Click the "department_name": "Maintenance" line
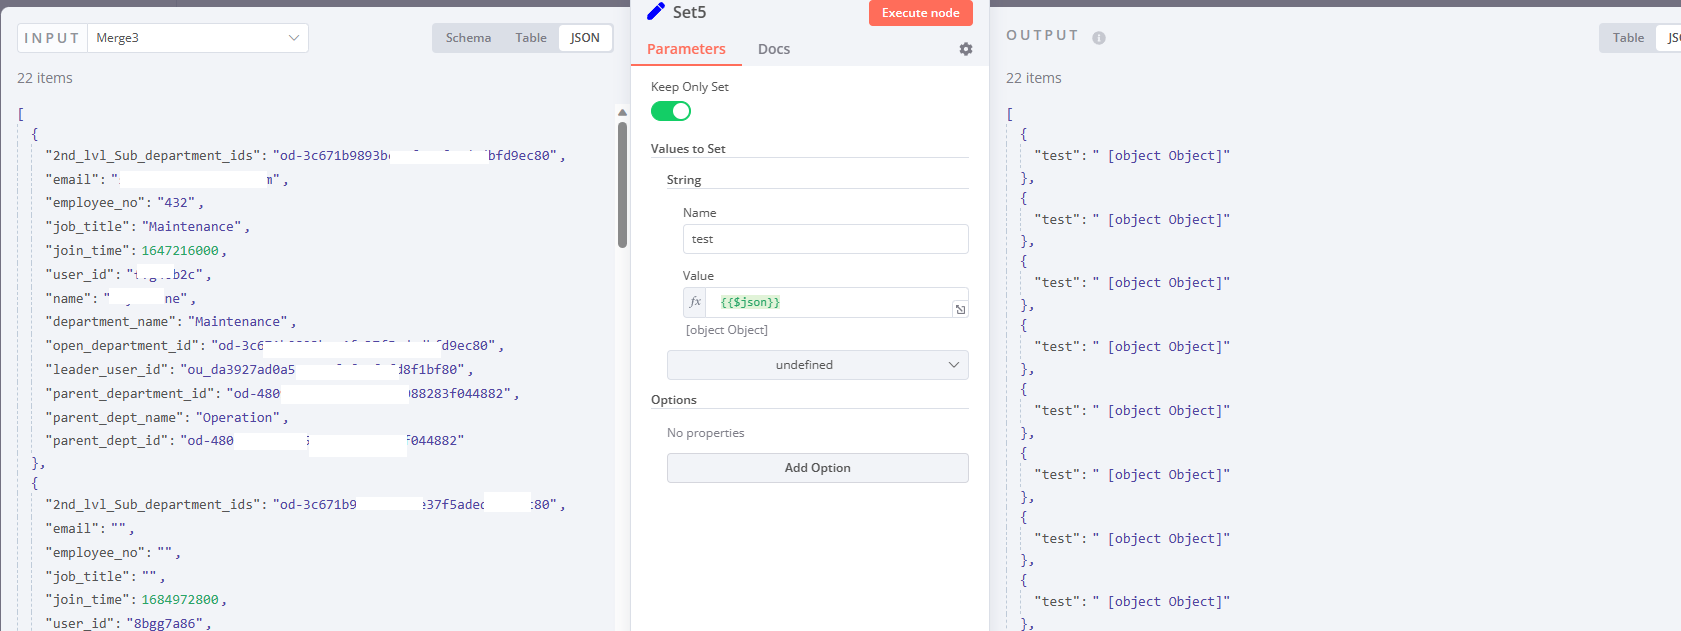The width and height of the screenshot is (1681, 631). [x=171, y=322]
